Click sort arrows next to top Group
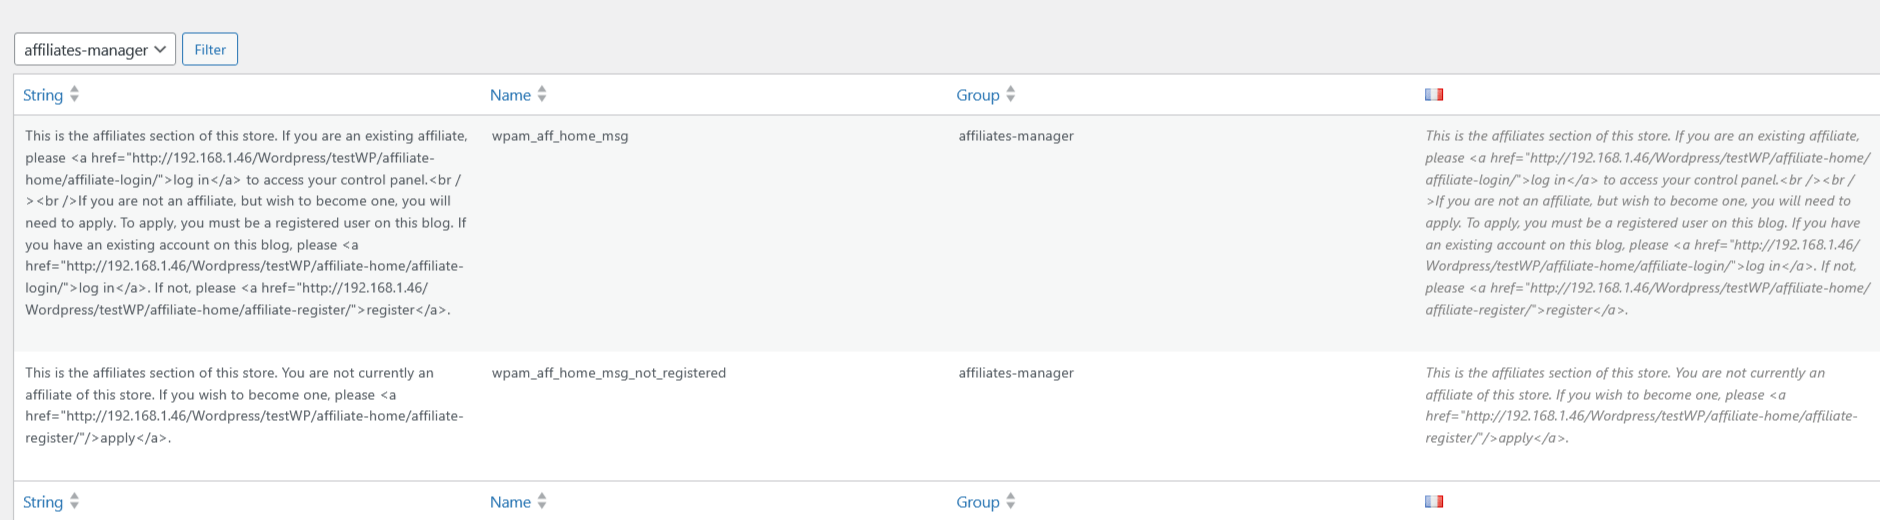 [1011, 94]
